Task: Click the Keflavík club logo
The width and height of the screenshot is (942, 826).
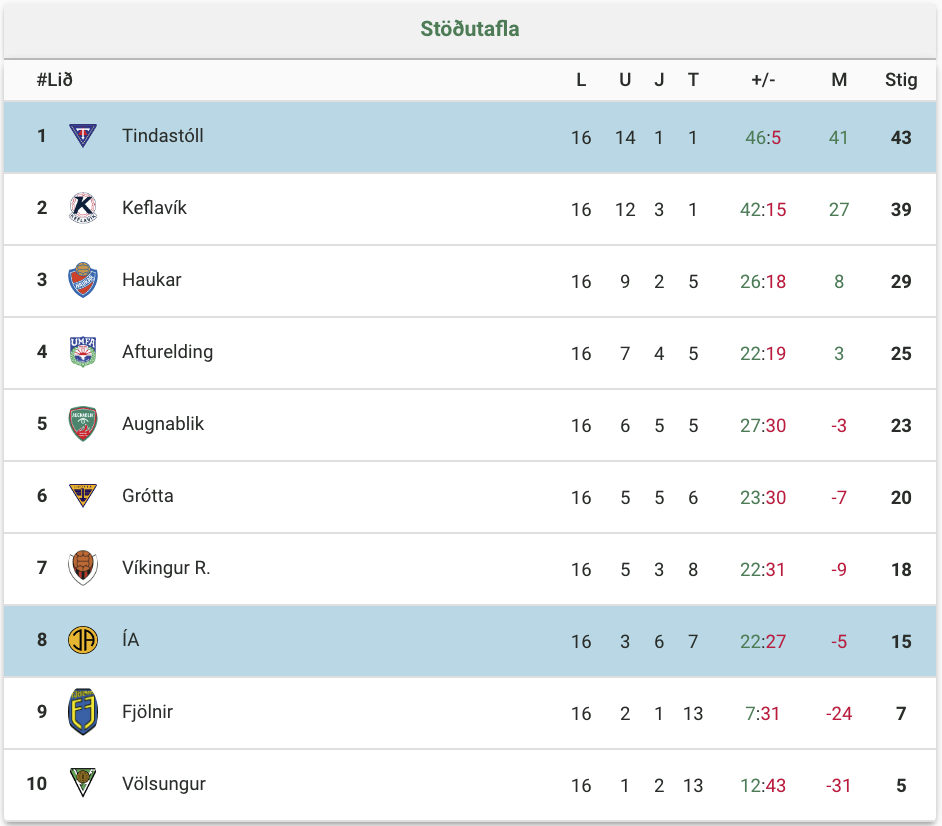Action: [83, 208]
